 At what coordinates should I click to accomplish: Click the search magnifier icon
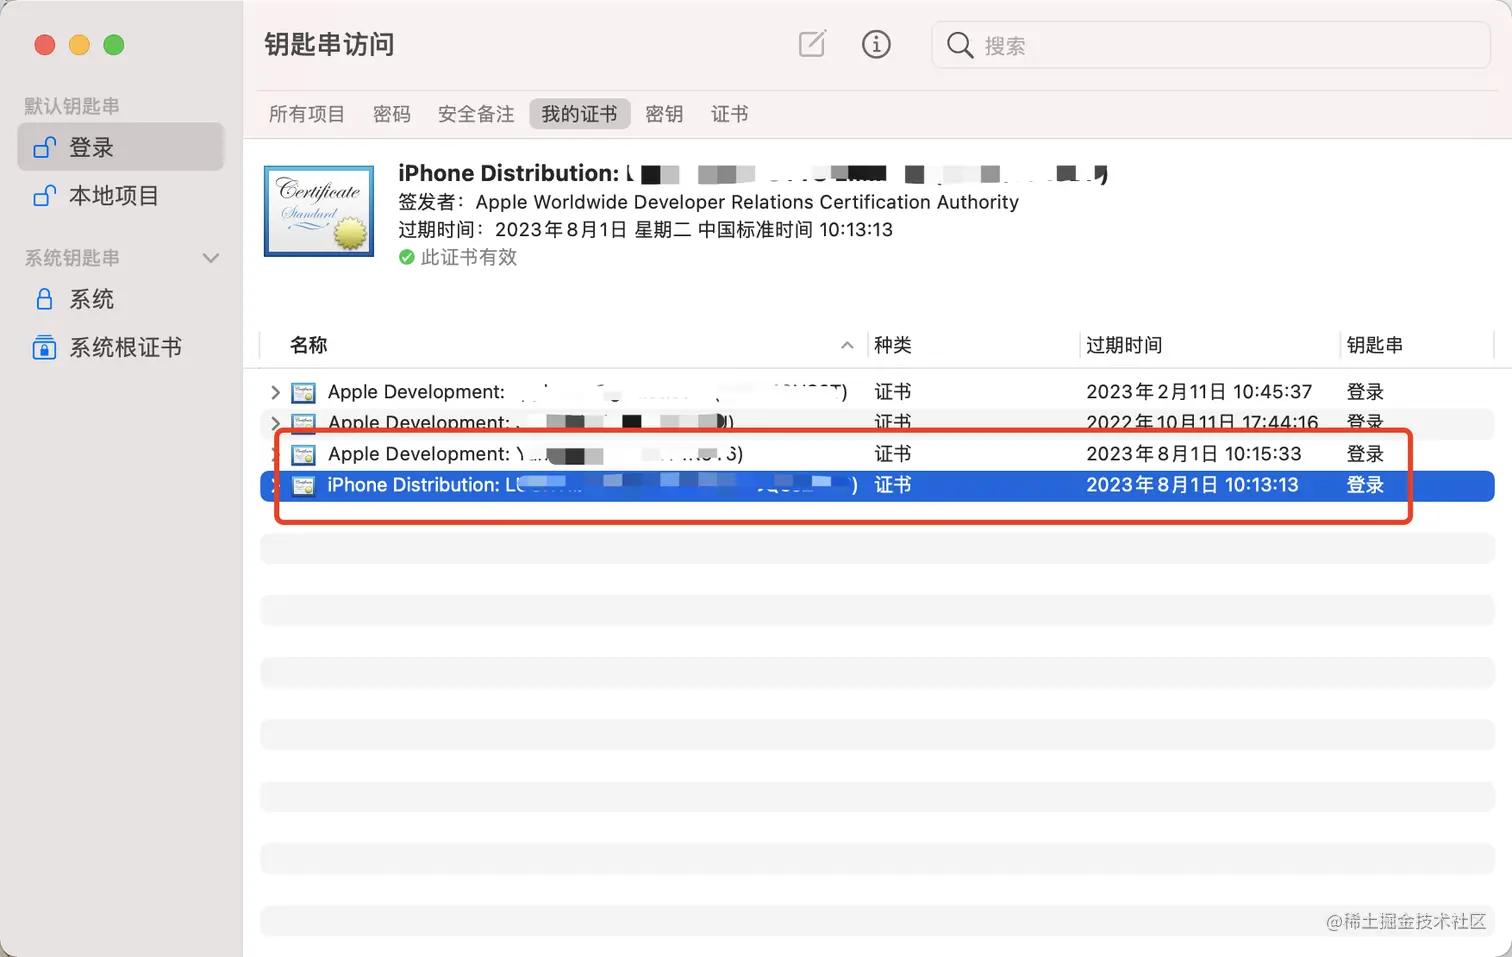[x=959, y=45]
